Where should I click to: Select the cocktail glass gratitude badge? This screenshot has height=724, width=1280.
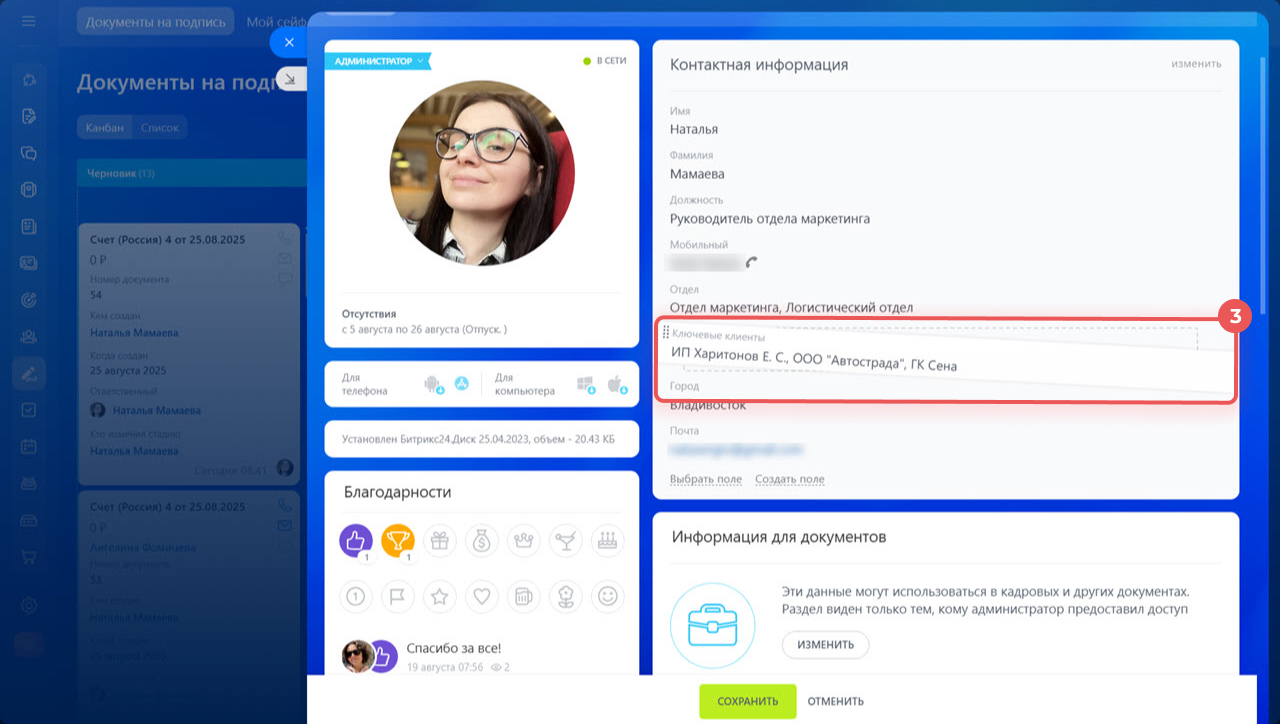(564, 541)
